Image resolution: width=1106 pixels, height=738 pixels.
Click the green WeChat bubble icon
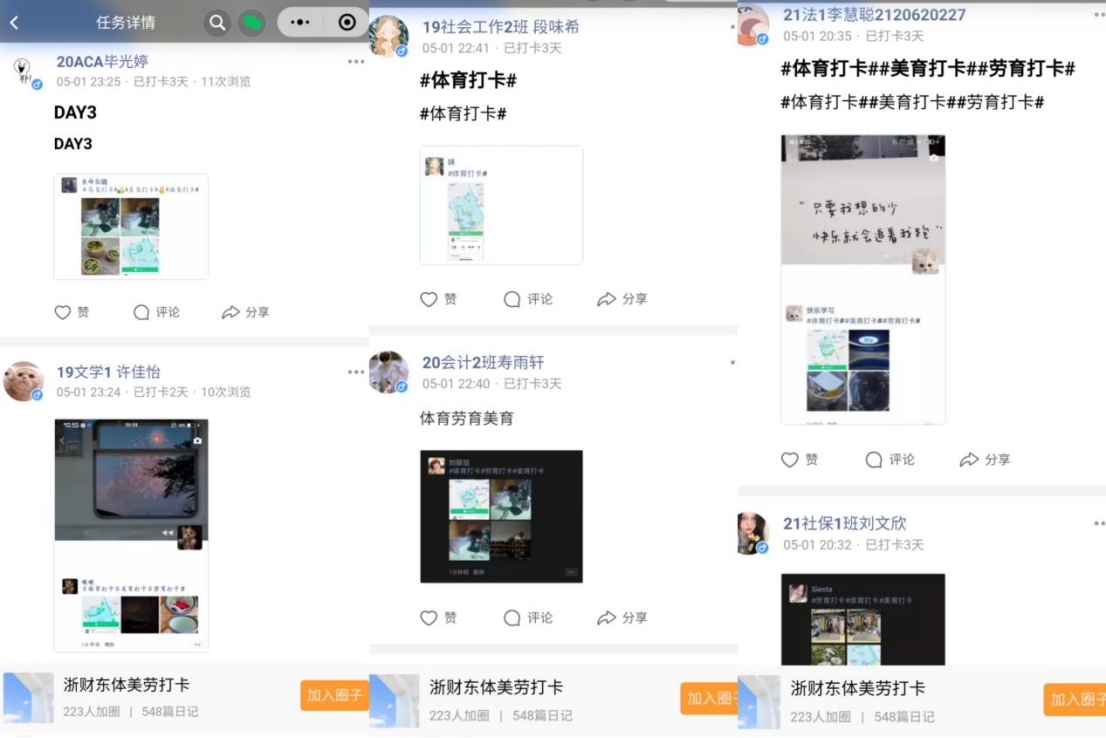tap(252, 22)
